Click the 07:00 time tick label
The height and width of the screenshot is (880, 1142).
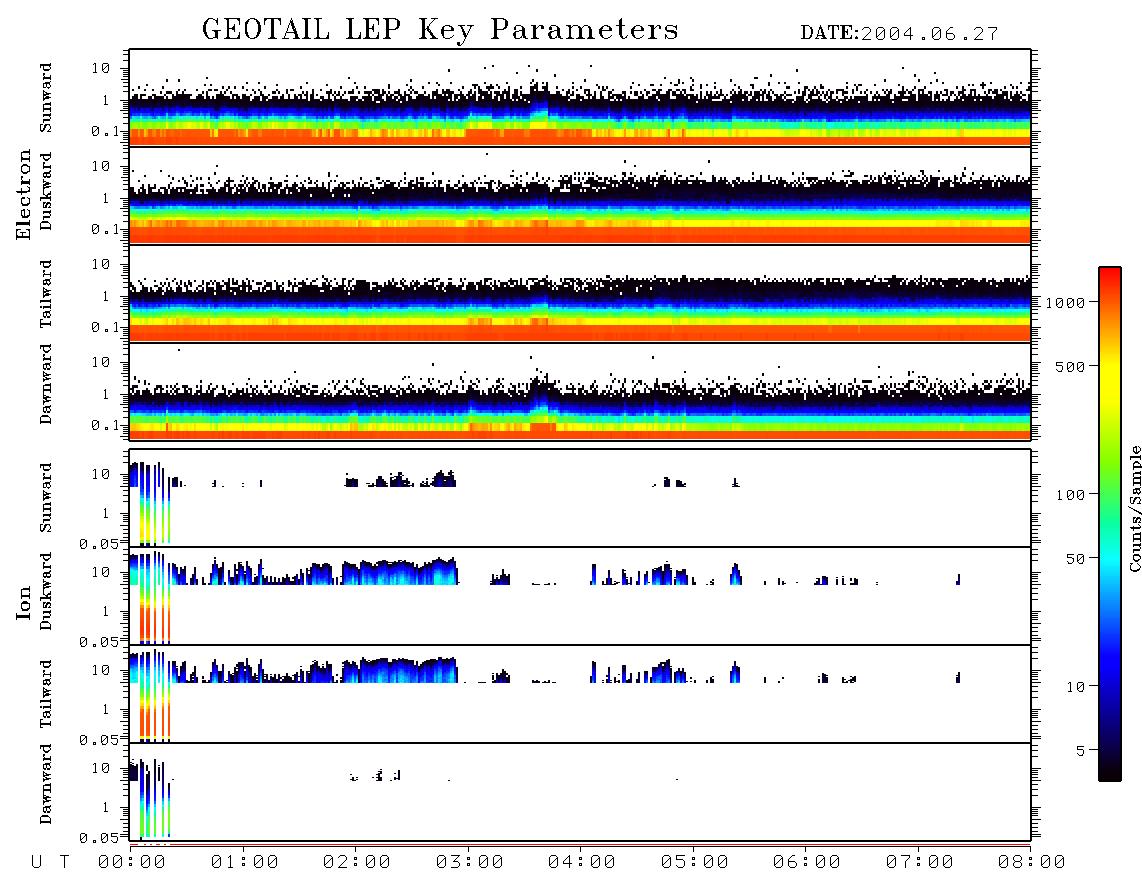click(920, 863)
